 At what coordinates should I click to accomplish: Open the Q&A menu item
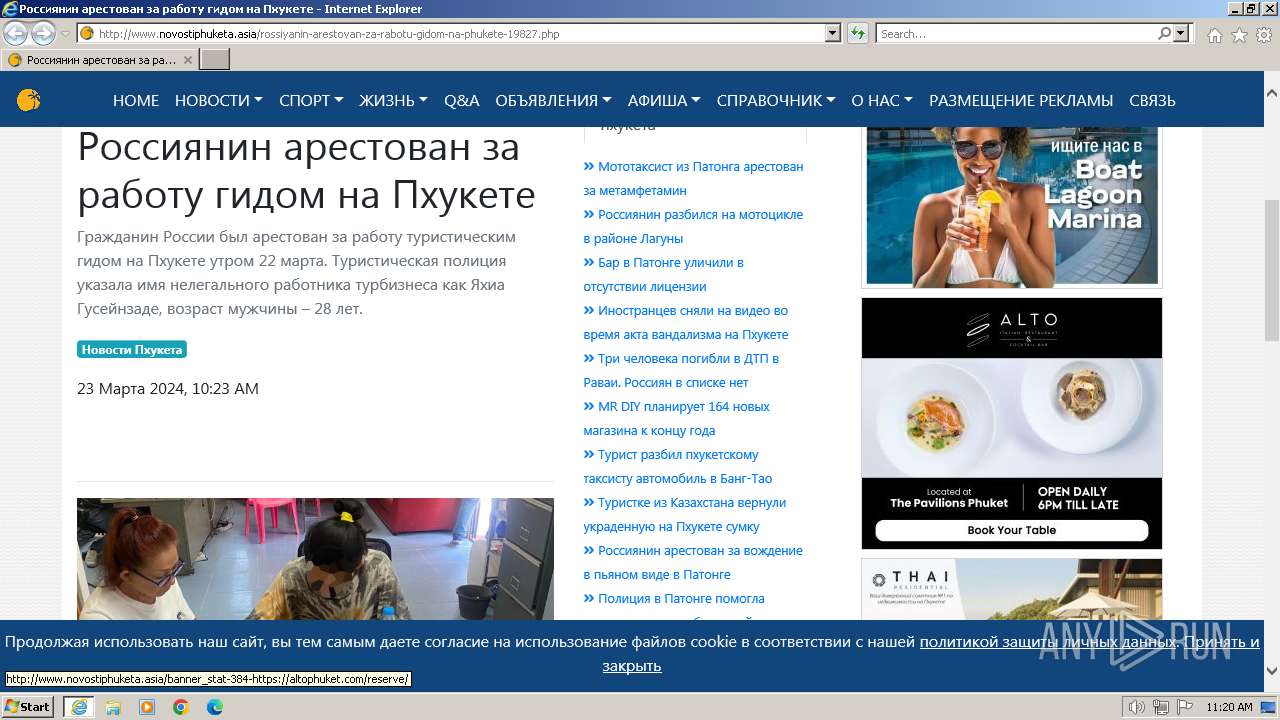point(462,100)
